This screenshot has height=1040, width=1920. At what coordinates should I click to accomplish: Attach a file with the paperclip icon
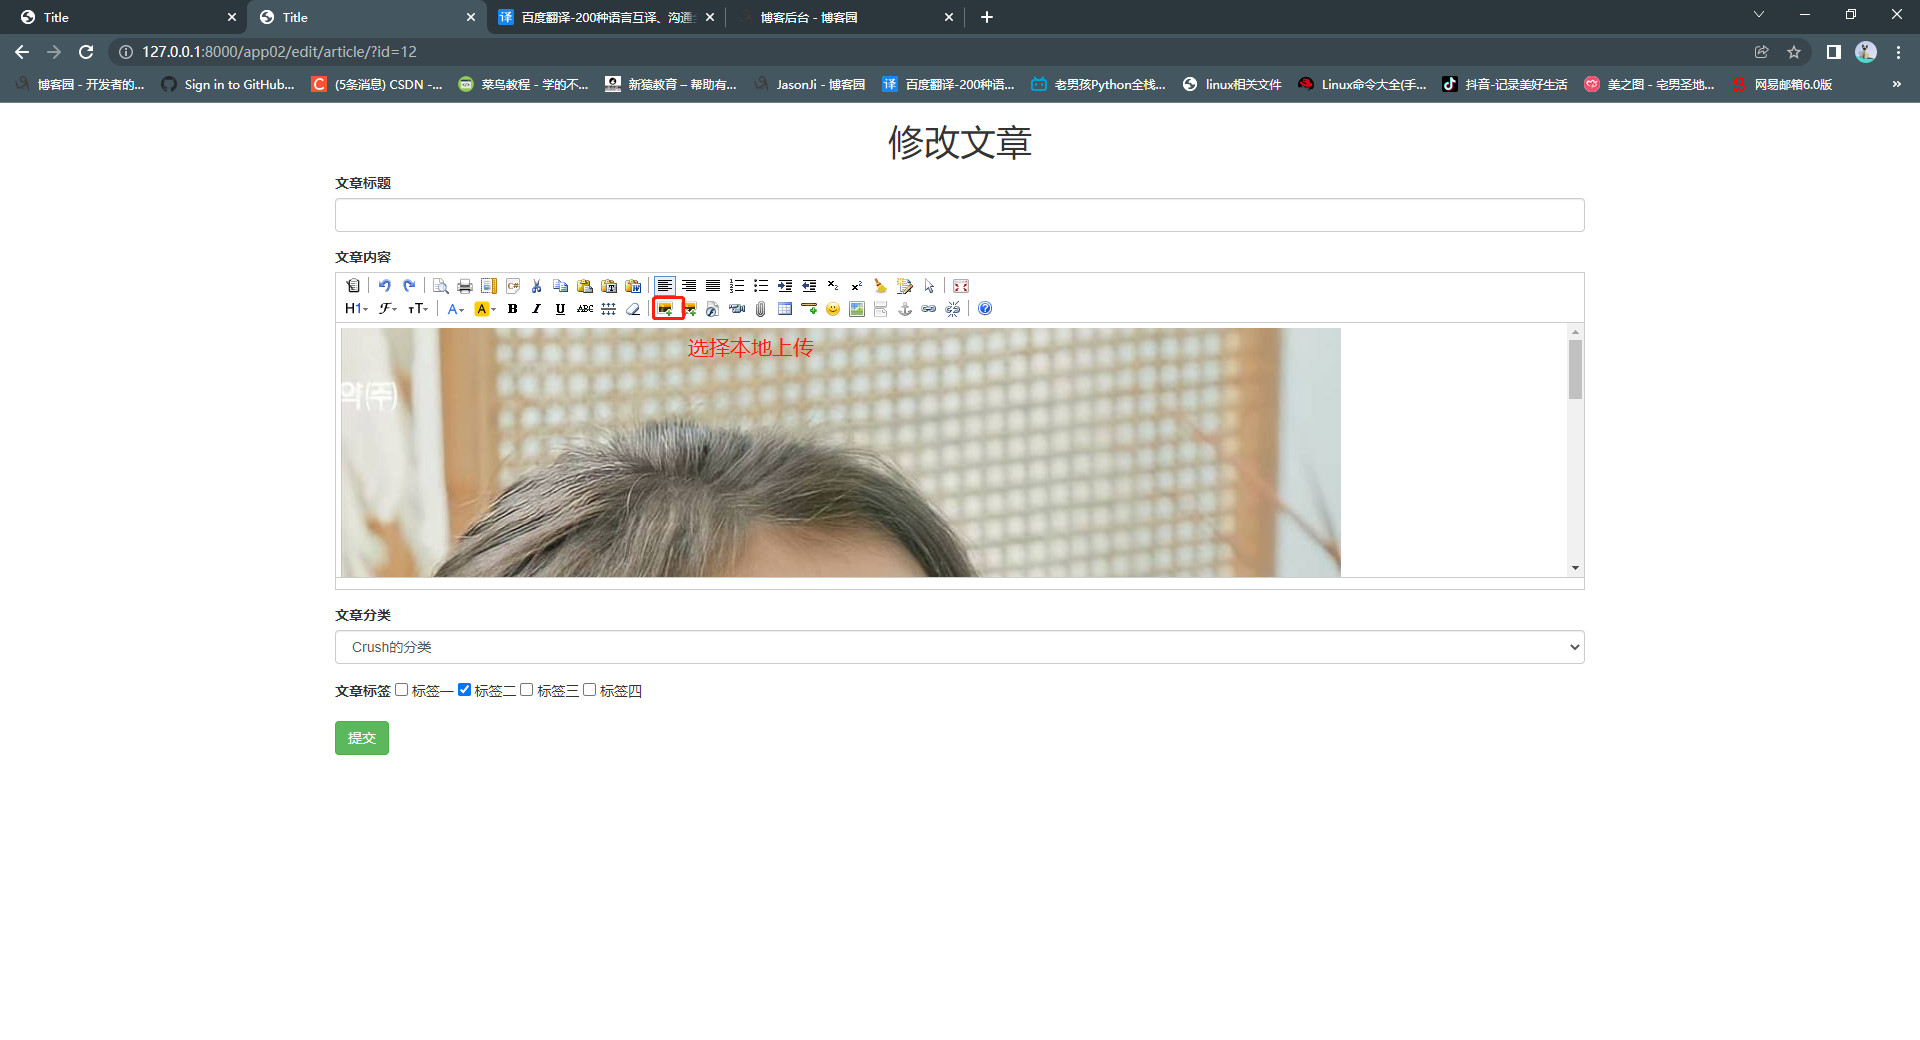(760, 309)
